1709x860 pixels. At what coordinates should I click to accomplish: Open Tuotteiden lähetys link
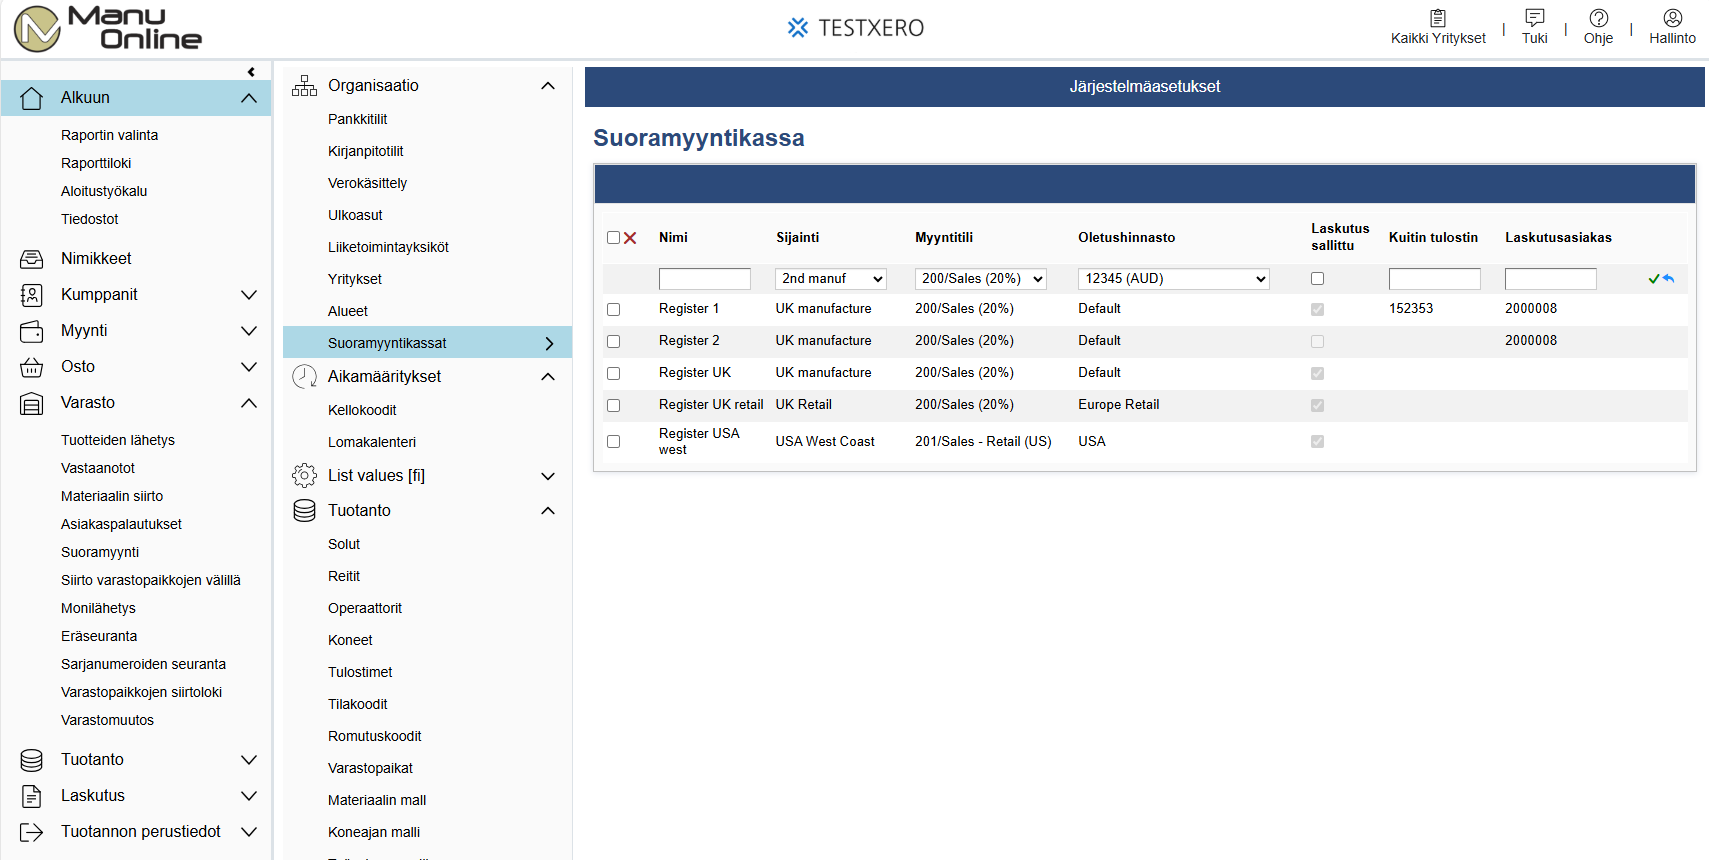pos(118,440)
